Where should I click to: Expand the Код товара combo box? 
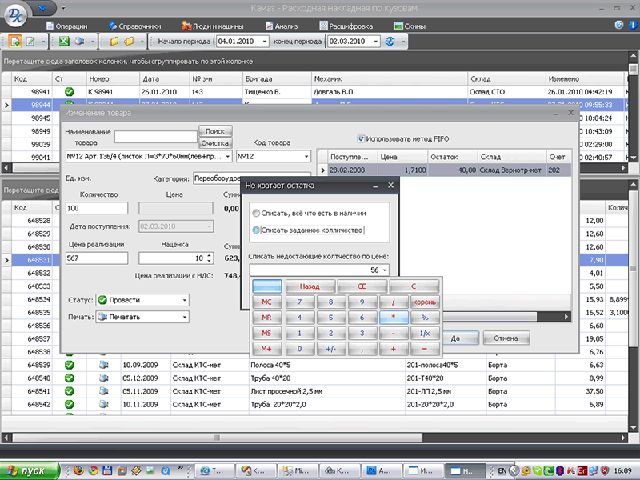click(x=306, y=156)
